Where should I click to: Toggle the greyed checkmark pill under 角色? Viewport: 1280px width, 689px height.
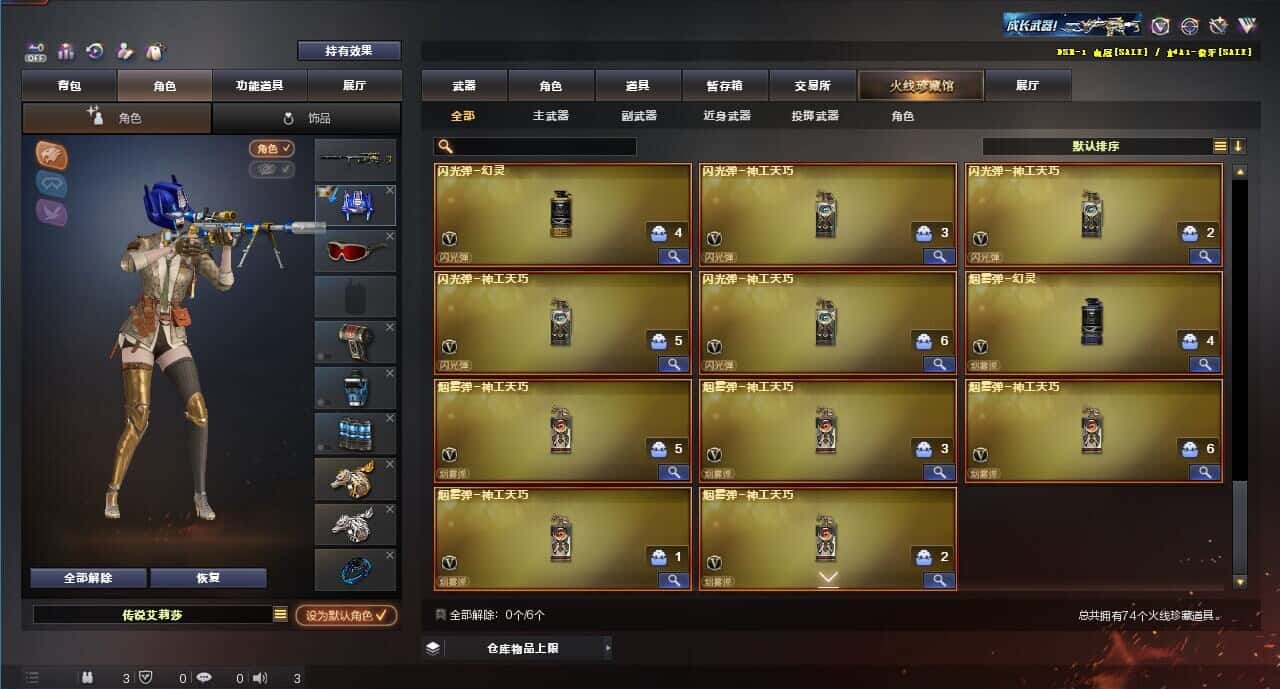[272, 169]
